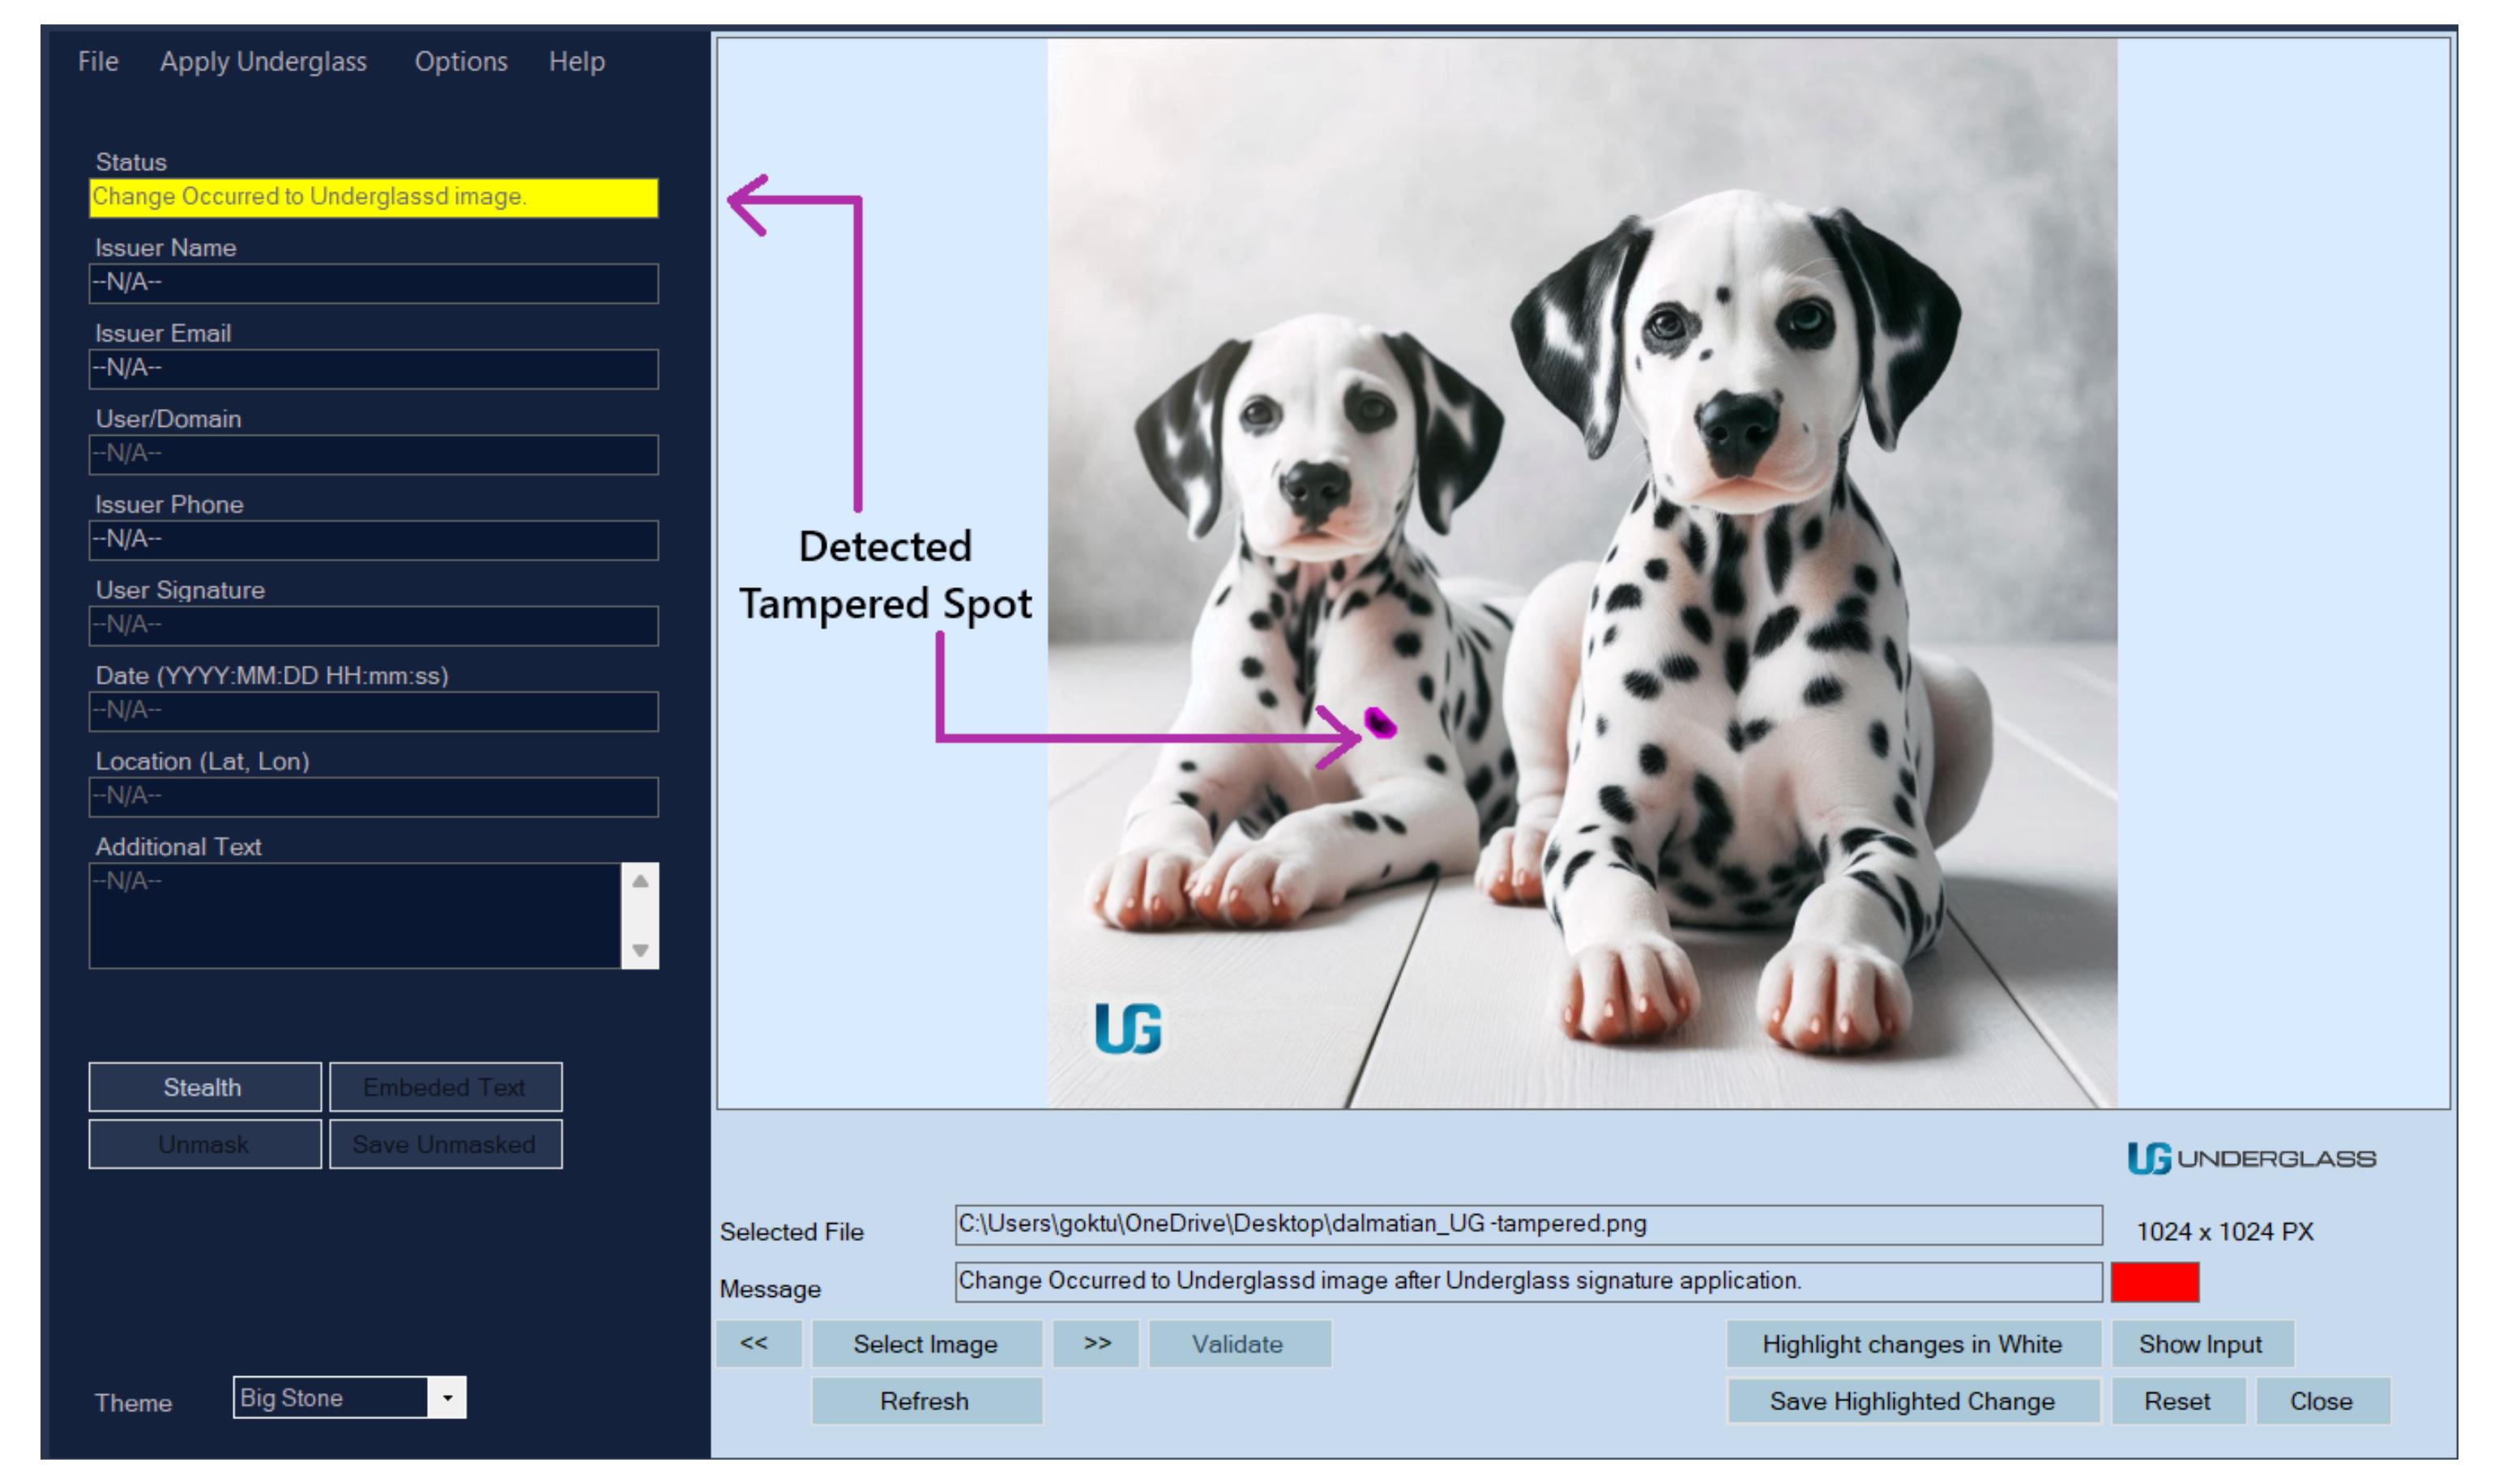
Task: Click the Date field
Action: pos(373,711)
